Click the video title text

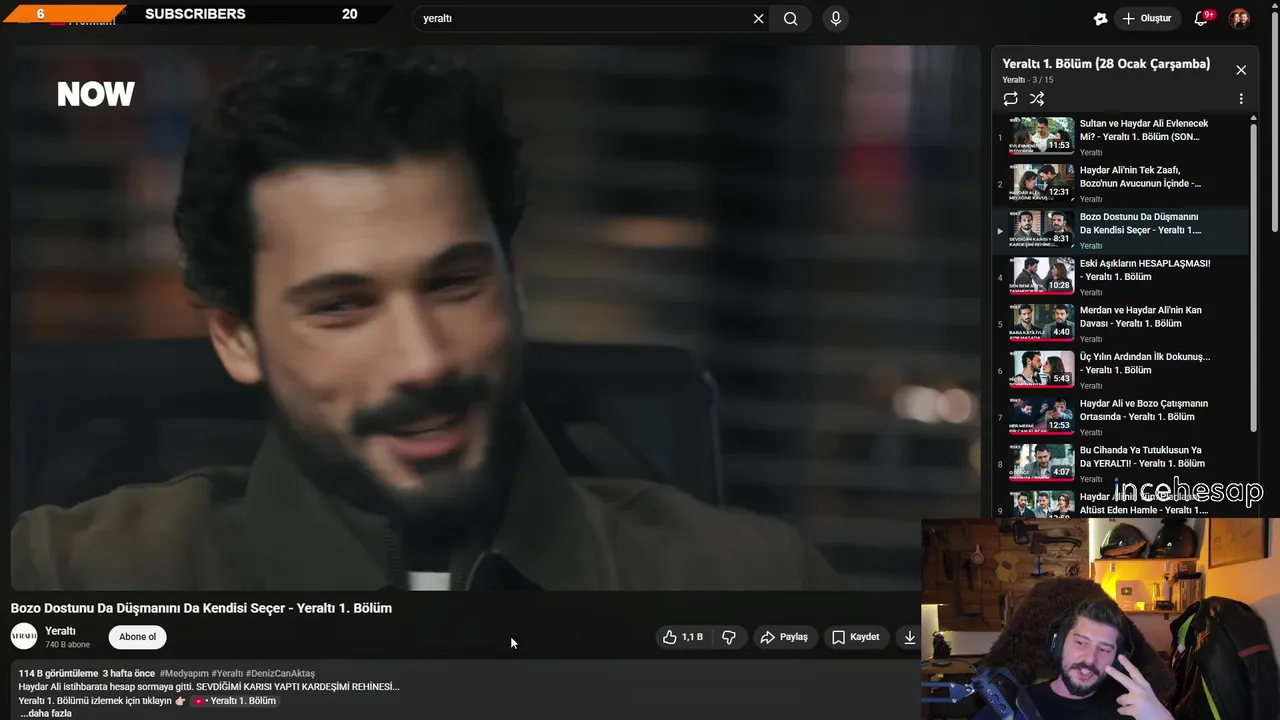[201, 608]
